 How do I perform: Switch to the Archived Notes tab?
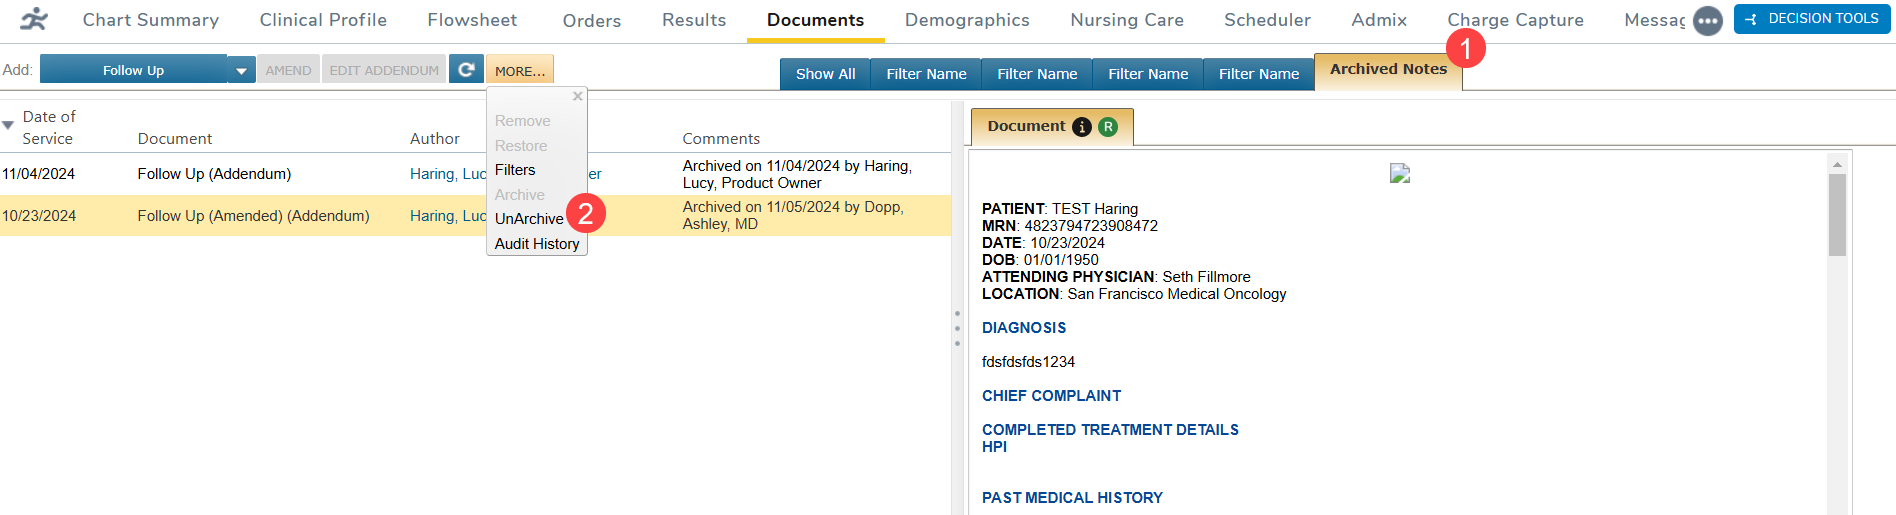[1388, 70]
